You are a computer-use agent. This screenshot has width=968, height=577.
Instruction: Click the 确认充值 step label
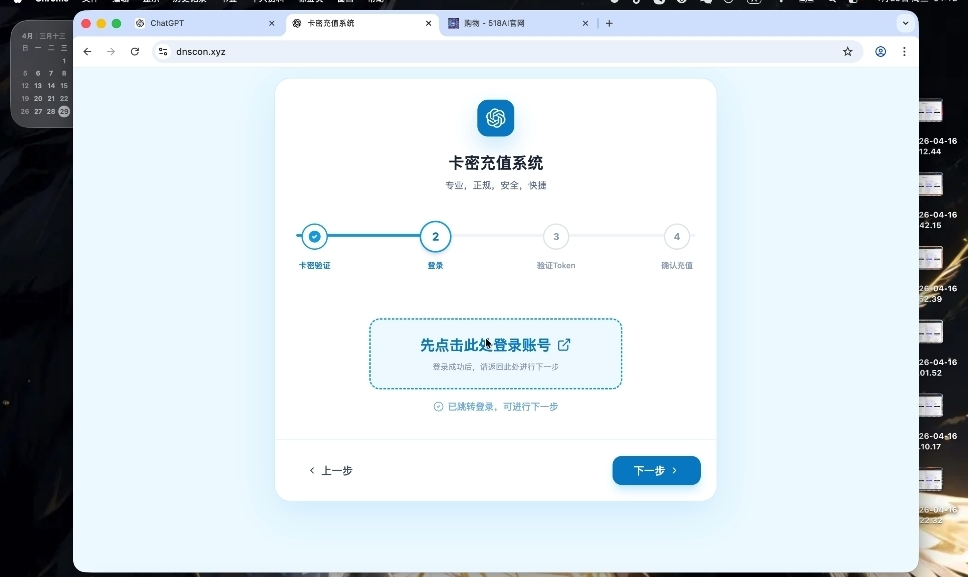(x=677, y=265)
